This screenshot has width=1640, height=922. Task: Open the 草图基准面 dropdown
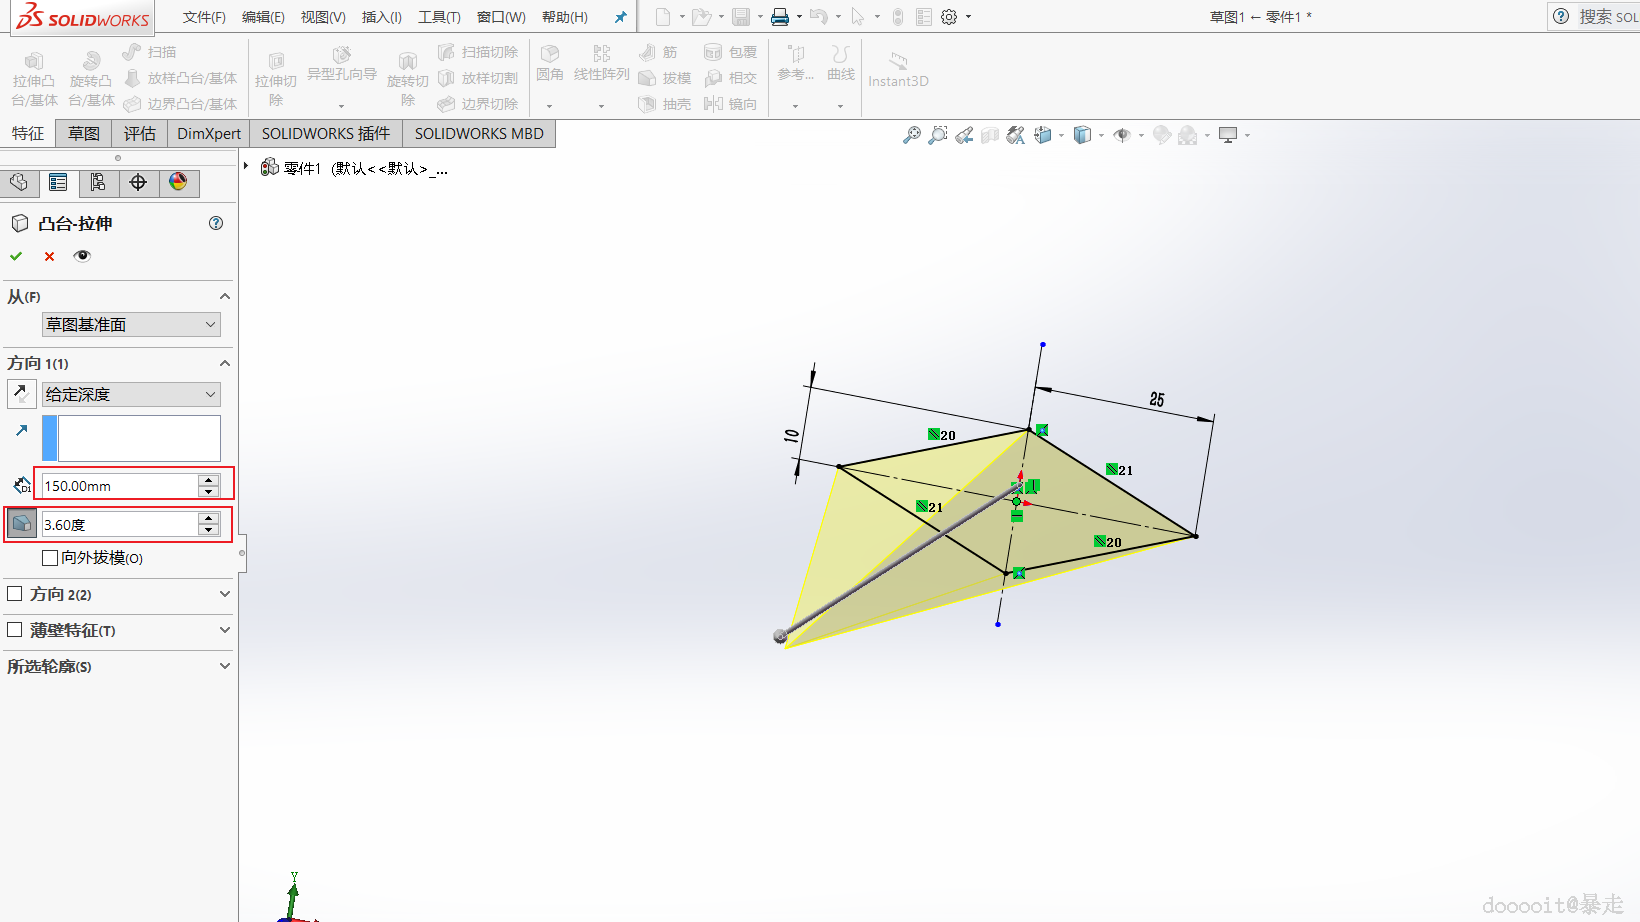pyautogui.click(x=131, y=324)
